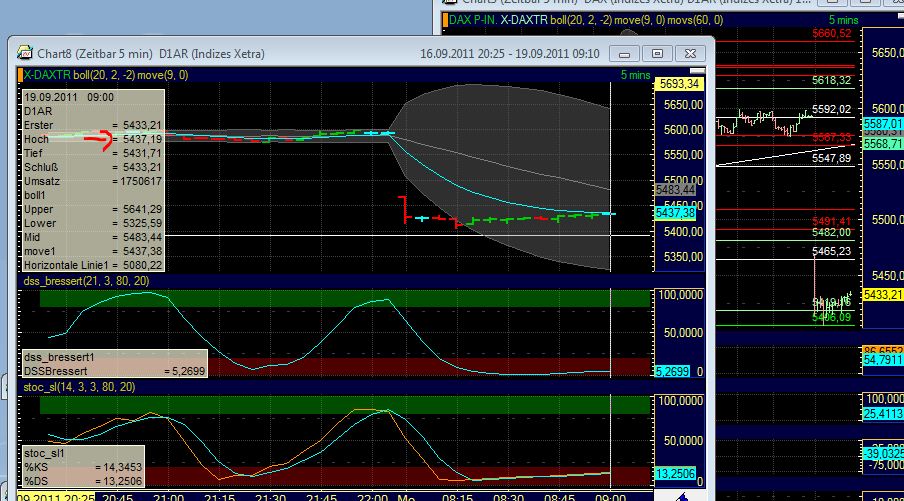The height and width of the screenshot is (501, 904).
Task: Click the dss_bressert(21, 3, 80, 20) panel title
Action: [86, 281]
